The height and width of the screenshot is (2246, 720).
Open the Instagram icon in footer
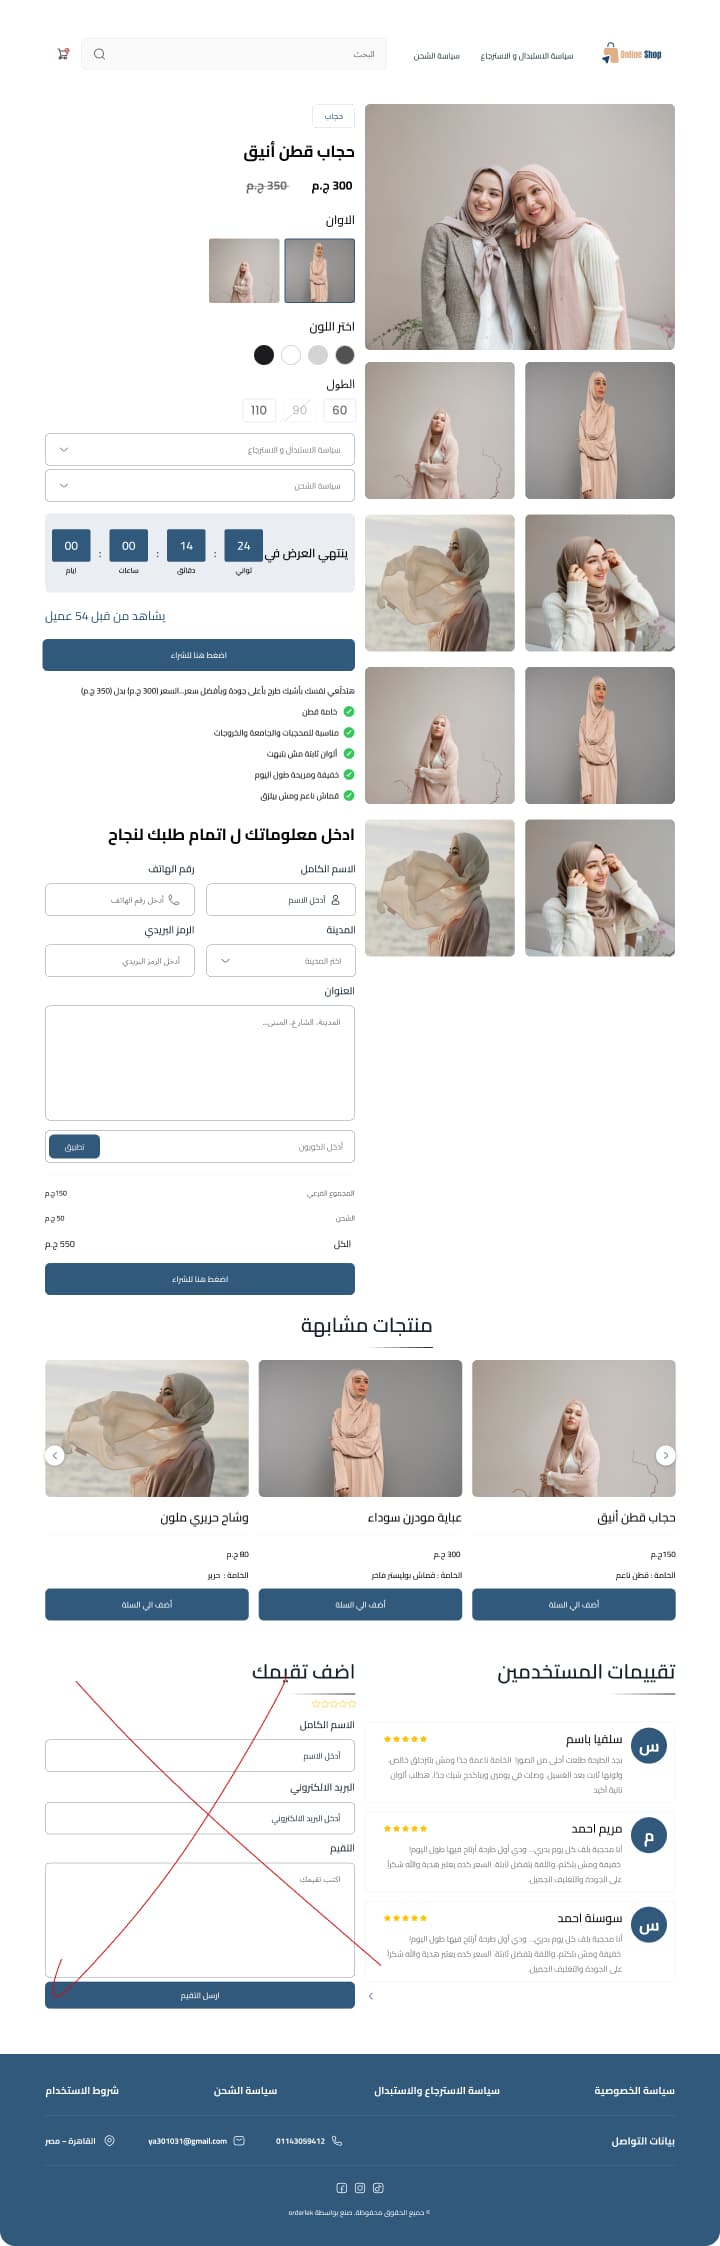(360, 2188)
